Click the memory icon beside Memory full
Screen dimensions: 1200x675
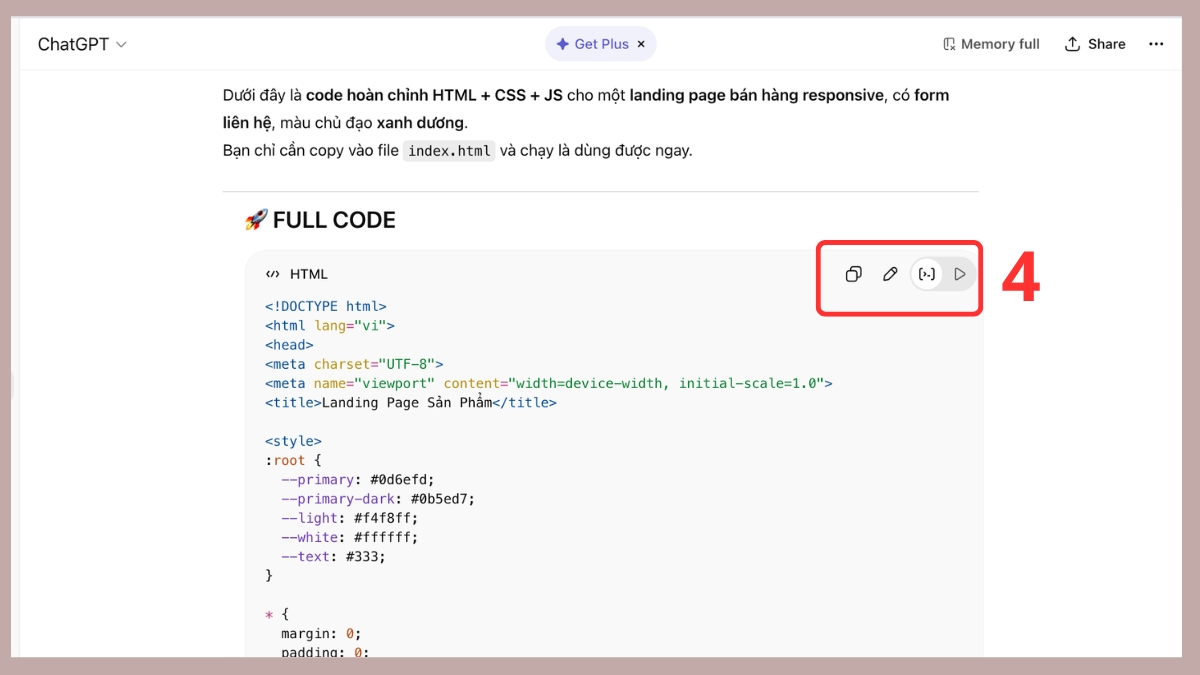949,44
